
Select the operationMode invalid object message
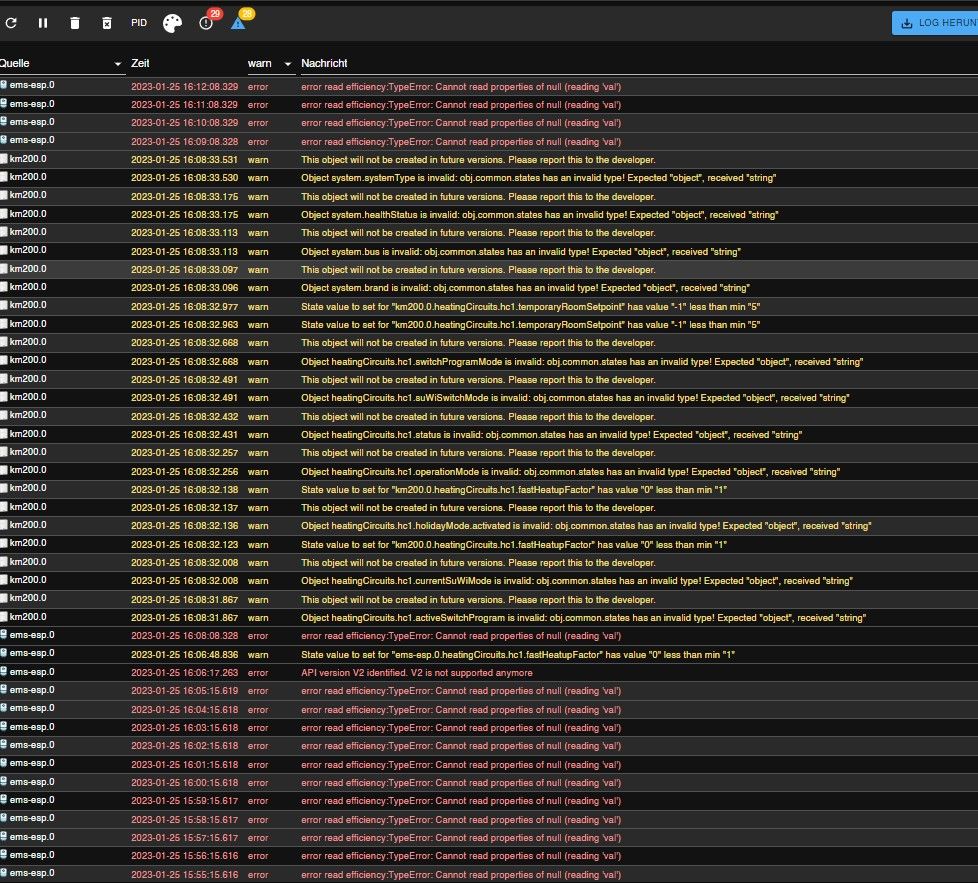pyautogui.click(x=570, y=471)
